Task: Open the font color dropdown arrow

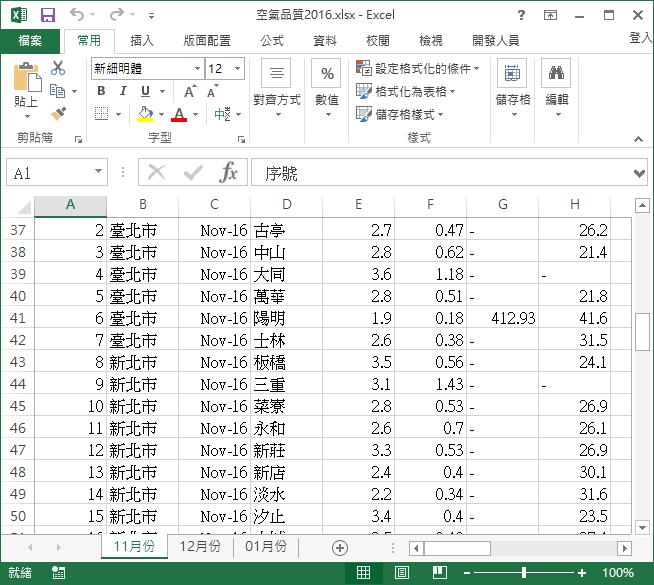Action: 196,114
